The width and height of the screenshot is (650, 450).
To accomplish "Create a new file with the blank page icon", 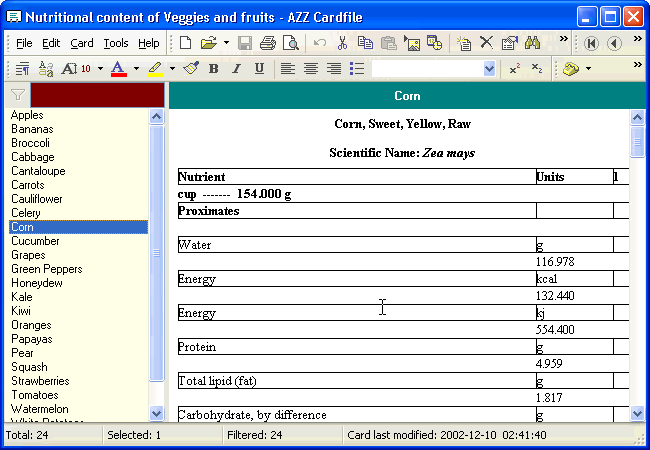I will (185, 43).
